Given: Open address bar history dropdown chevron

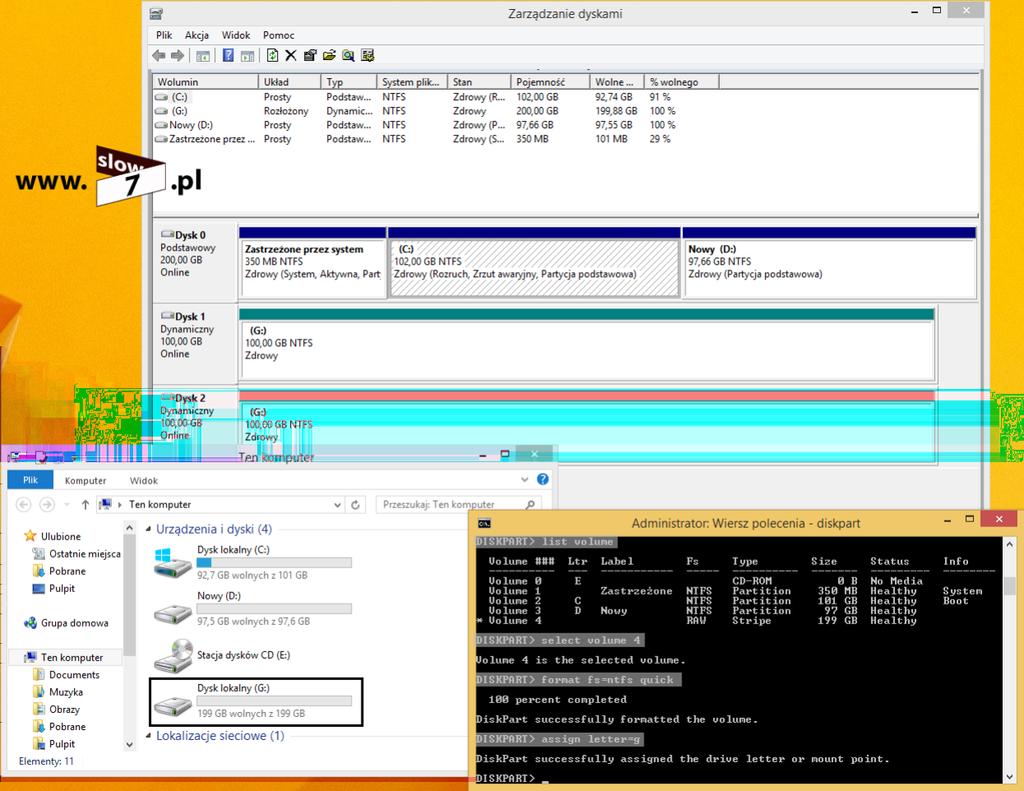Looking at the screenshot, I should coord(337,505).
